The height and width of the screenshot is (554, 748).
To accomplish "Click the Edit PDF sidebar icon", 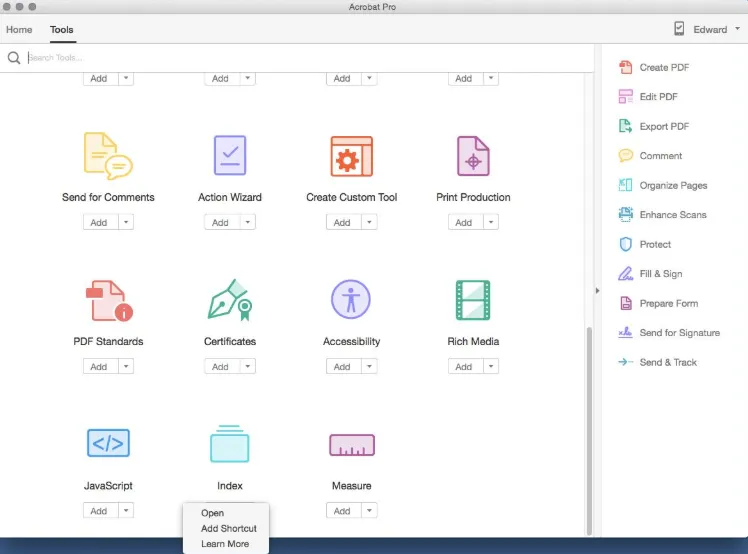I will (x=625, y=96).
